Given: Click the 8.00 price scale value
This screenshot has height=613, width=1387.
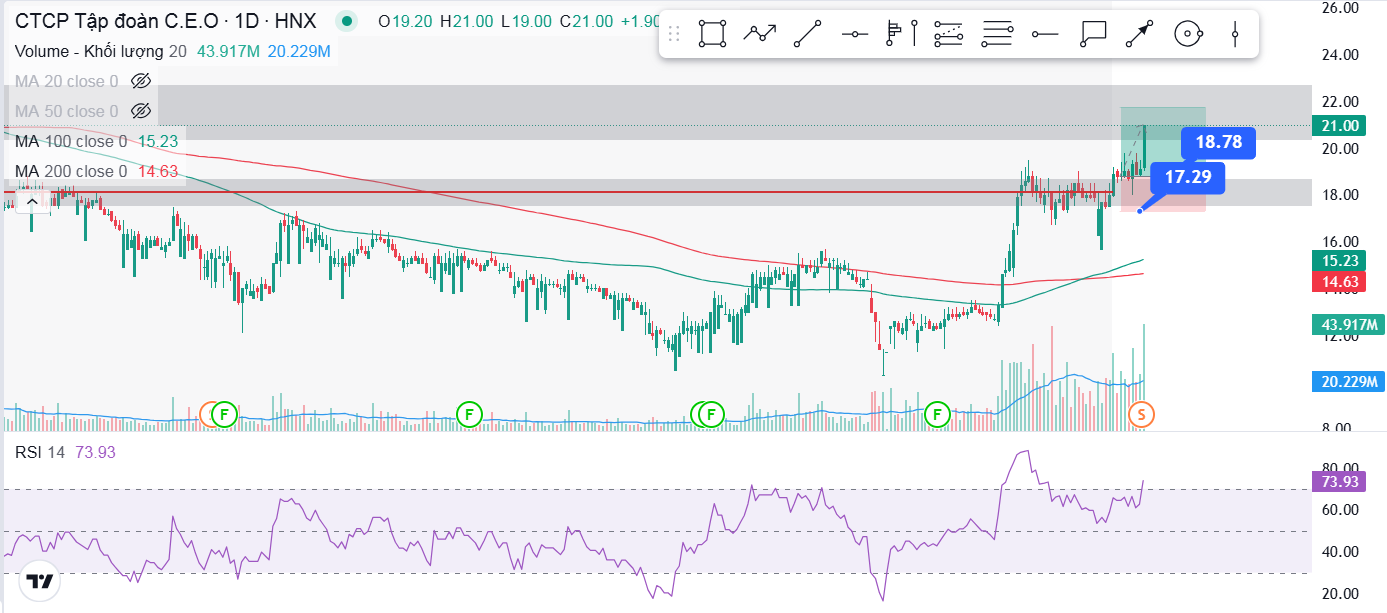Looking at the screenshot, I should click(1339, 428).
